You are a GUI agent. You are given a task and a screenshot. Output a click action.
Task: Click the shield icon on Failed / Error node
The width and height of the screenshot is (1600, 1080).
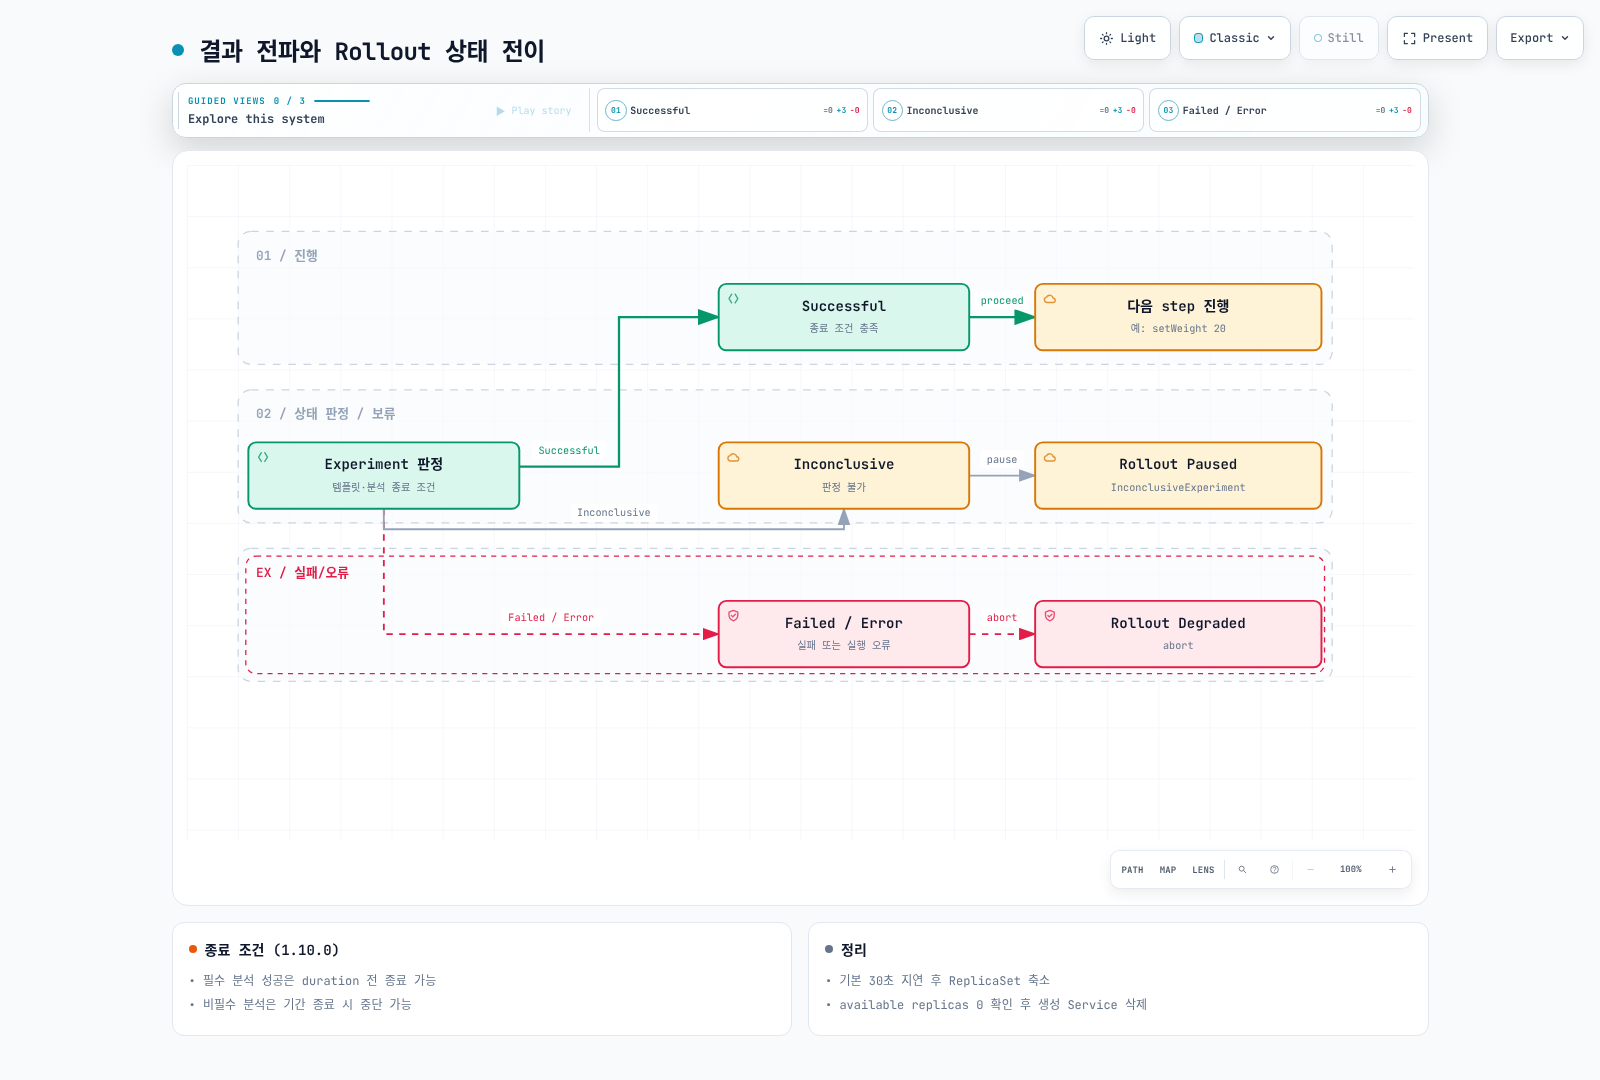733,616
